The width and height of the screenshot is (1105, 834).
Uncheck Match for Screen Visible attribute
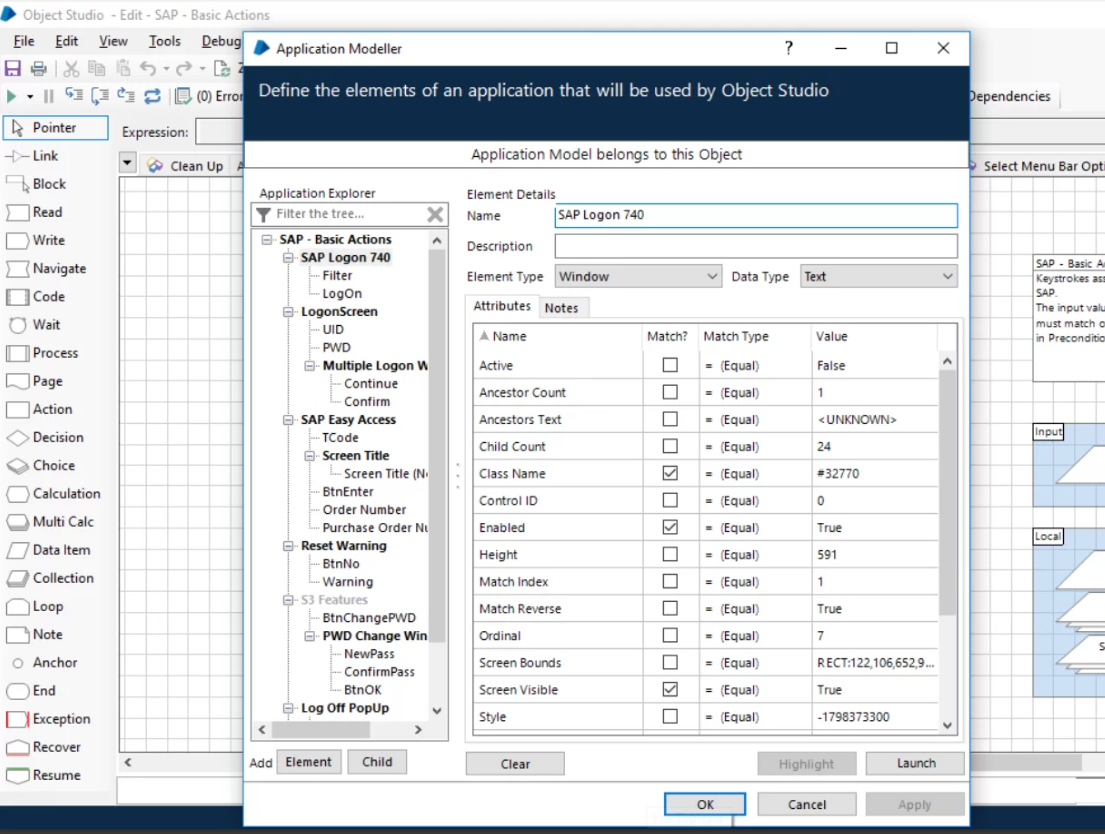[670, 689]
